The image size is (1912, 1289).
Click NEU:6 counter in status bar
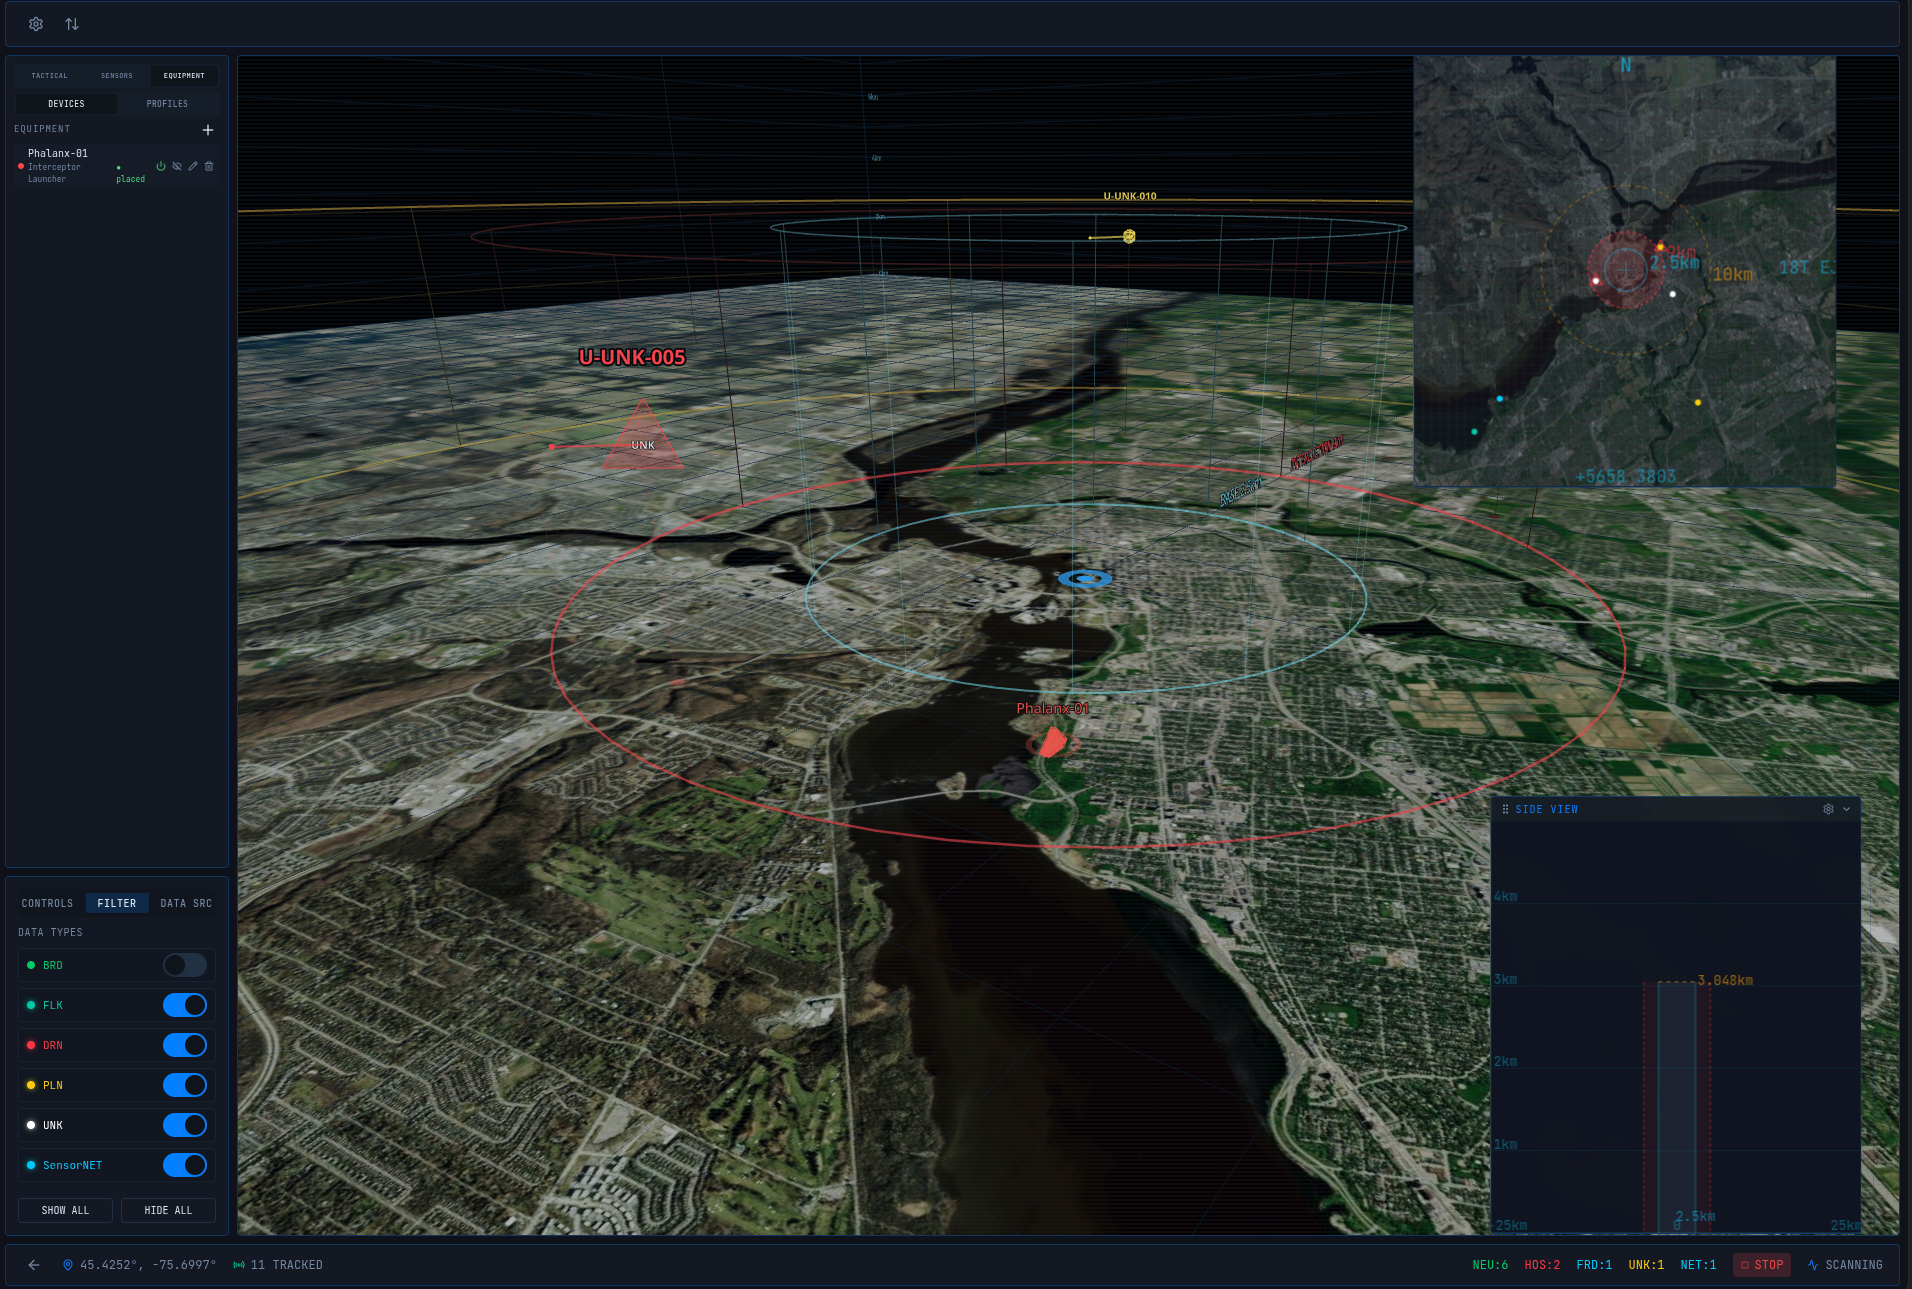click(x=1490, y=1265)
